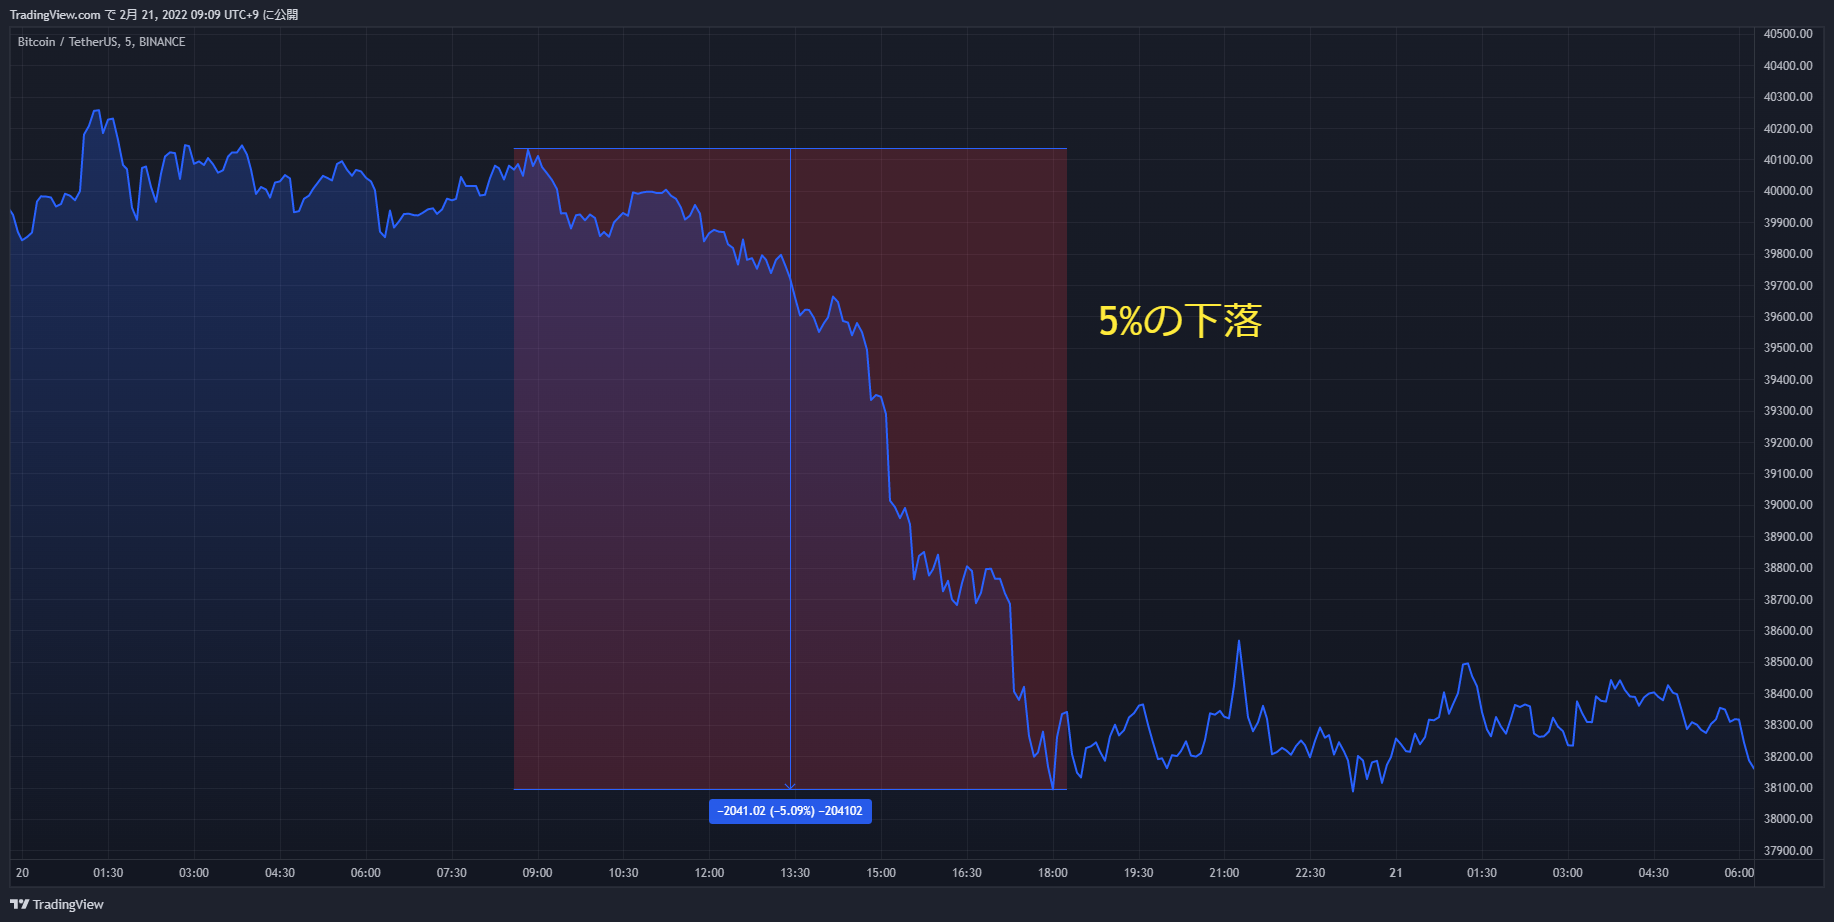Click the 38100.00 price axis label

coord(1788,788)
